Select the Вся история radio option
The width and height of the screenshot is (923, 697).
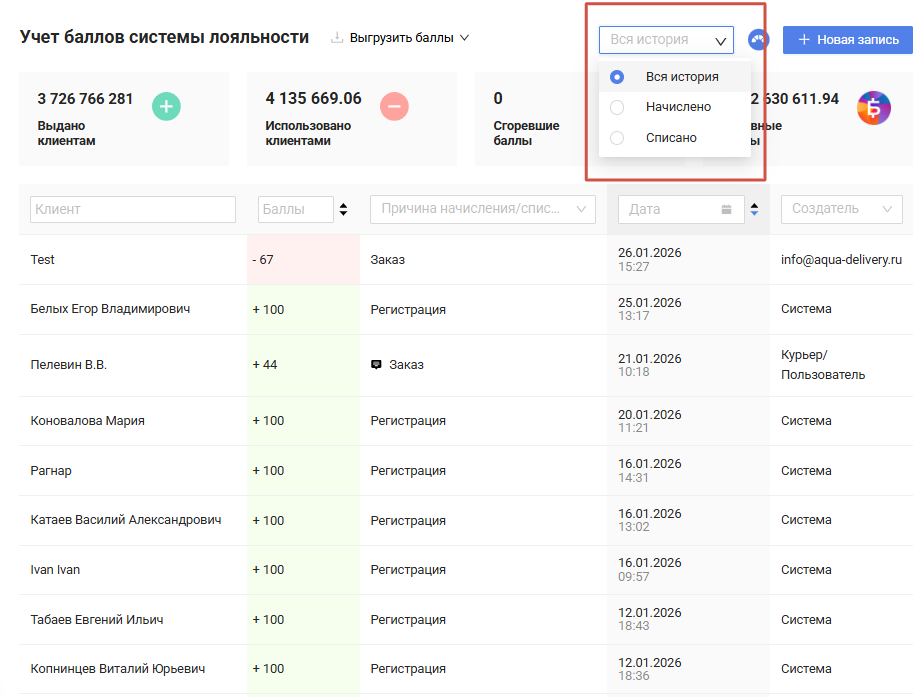617,77
